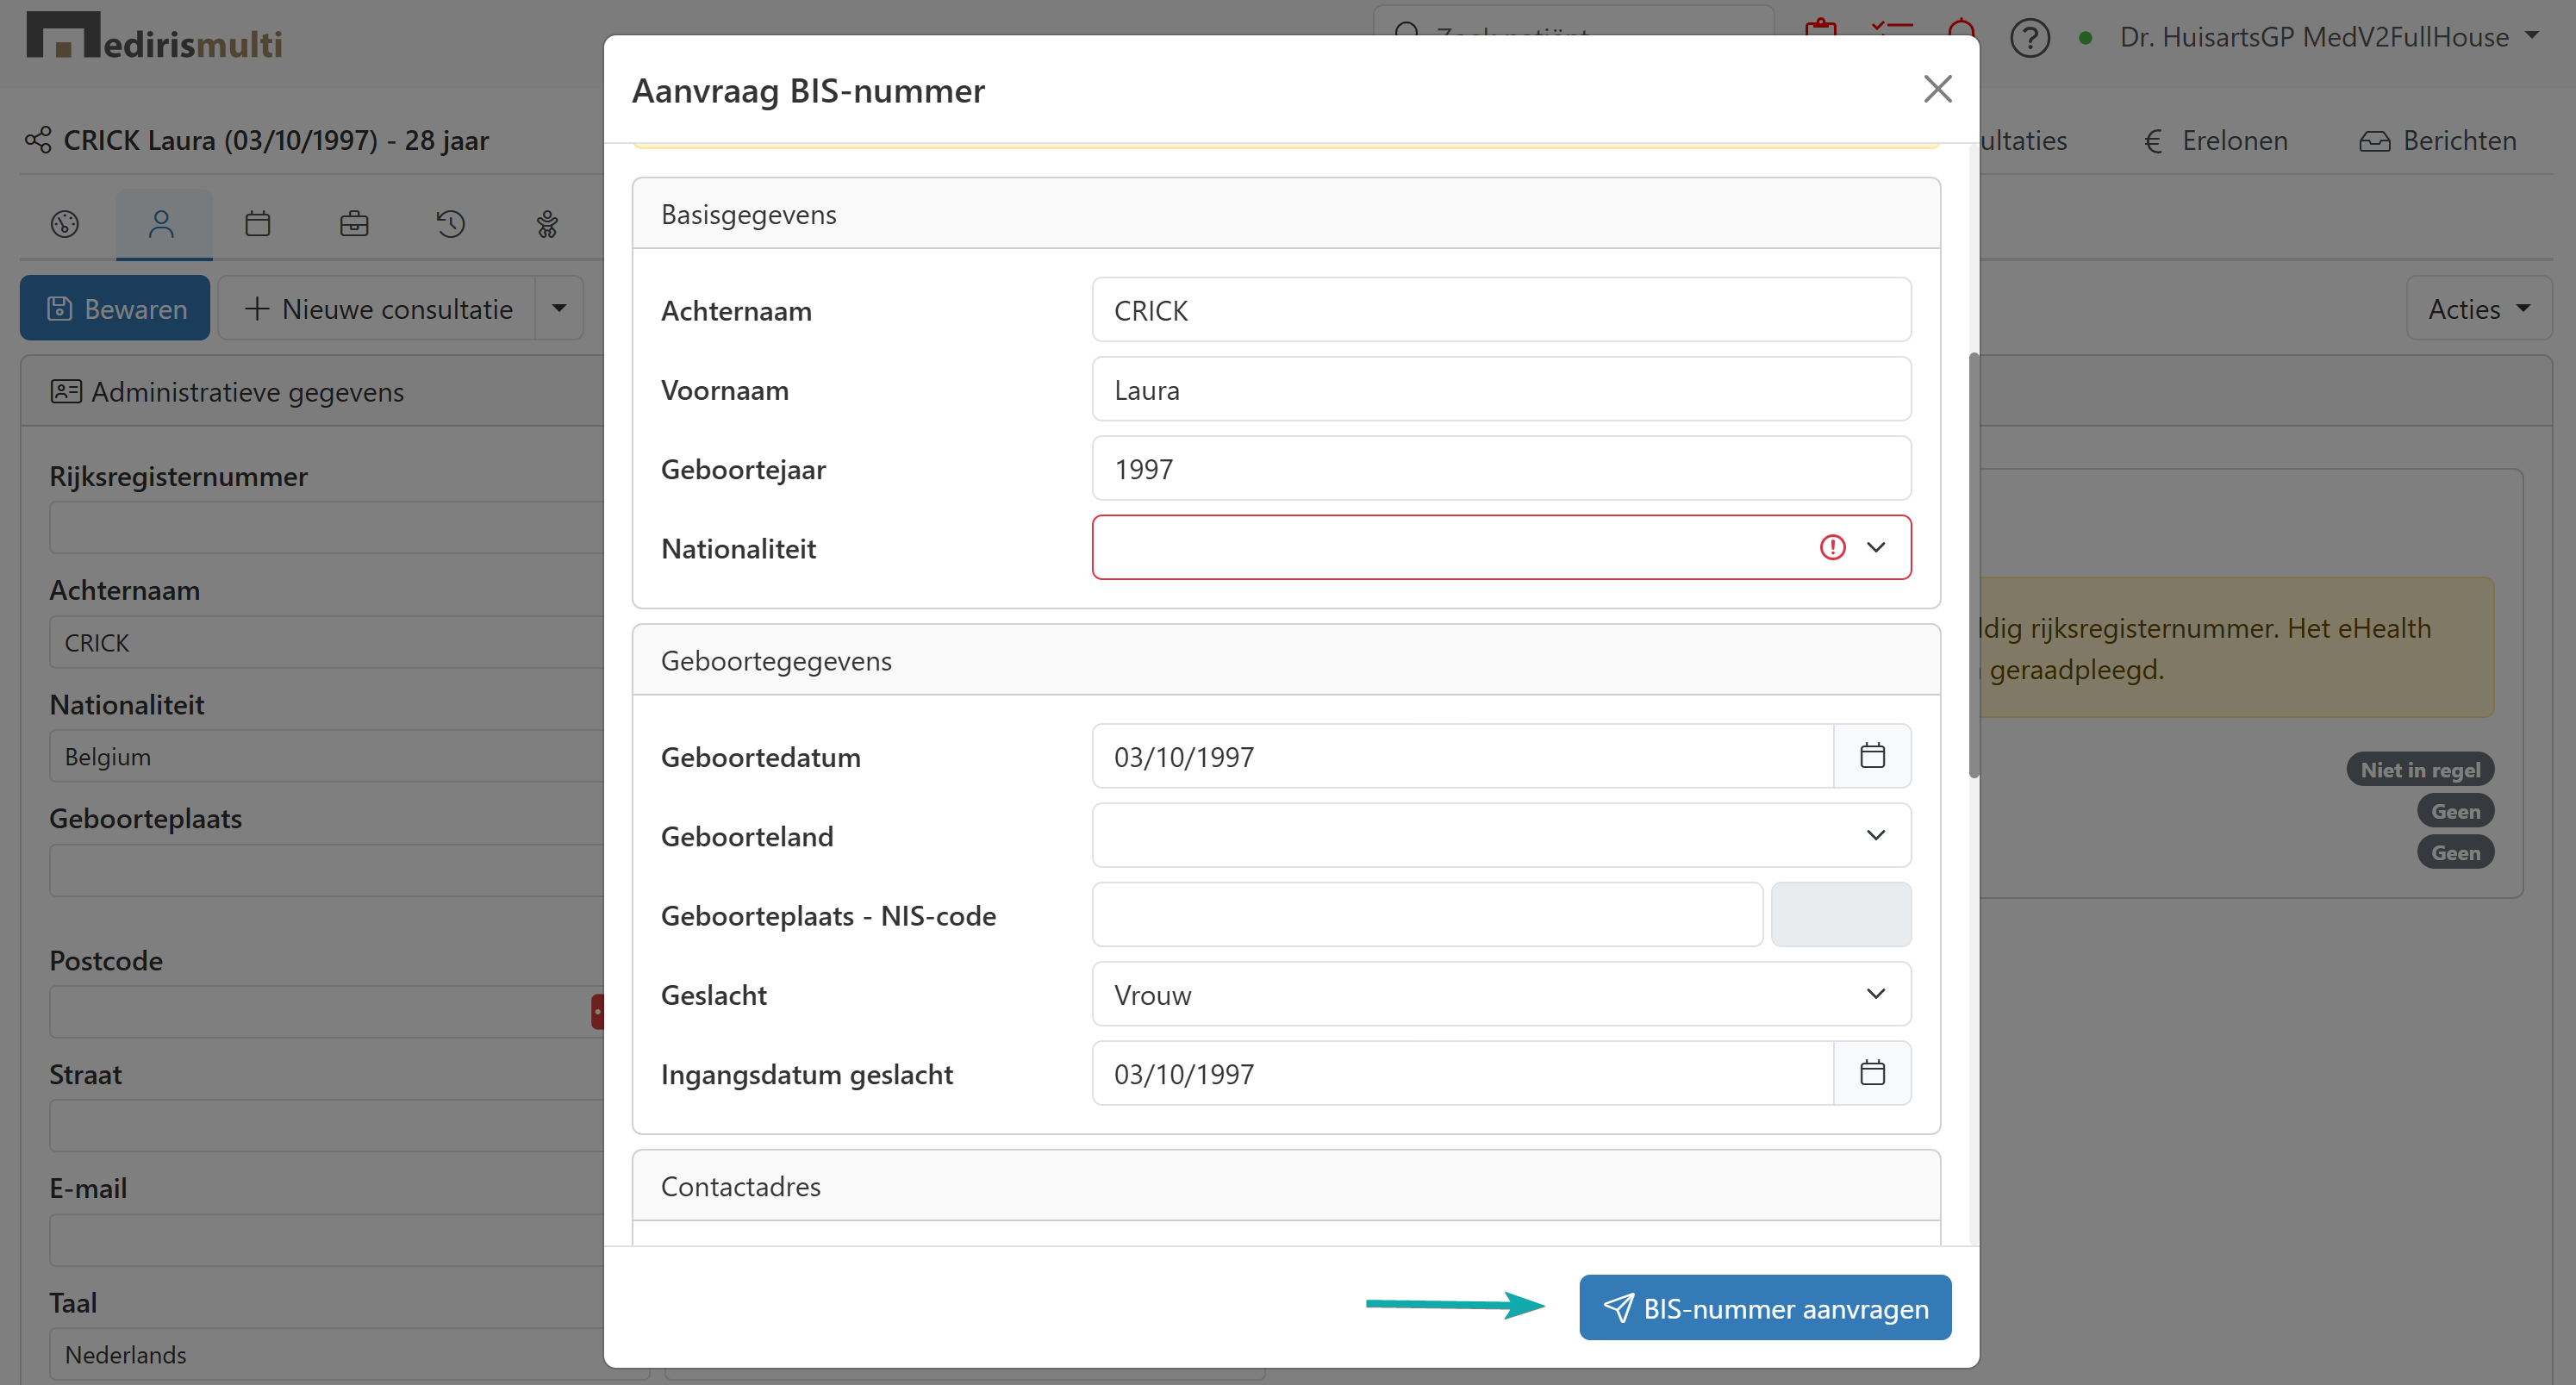The width and height of the screenshot is (2576, 1385).
Task: Open the Acties dropdown menu
Action: (2477, 309)
